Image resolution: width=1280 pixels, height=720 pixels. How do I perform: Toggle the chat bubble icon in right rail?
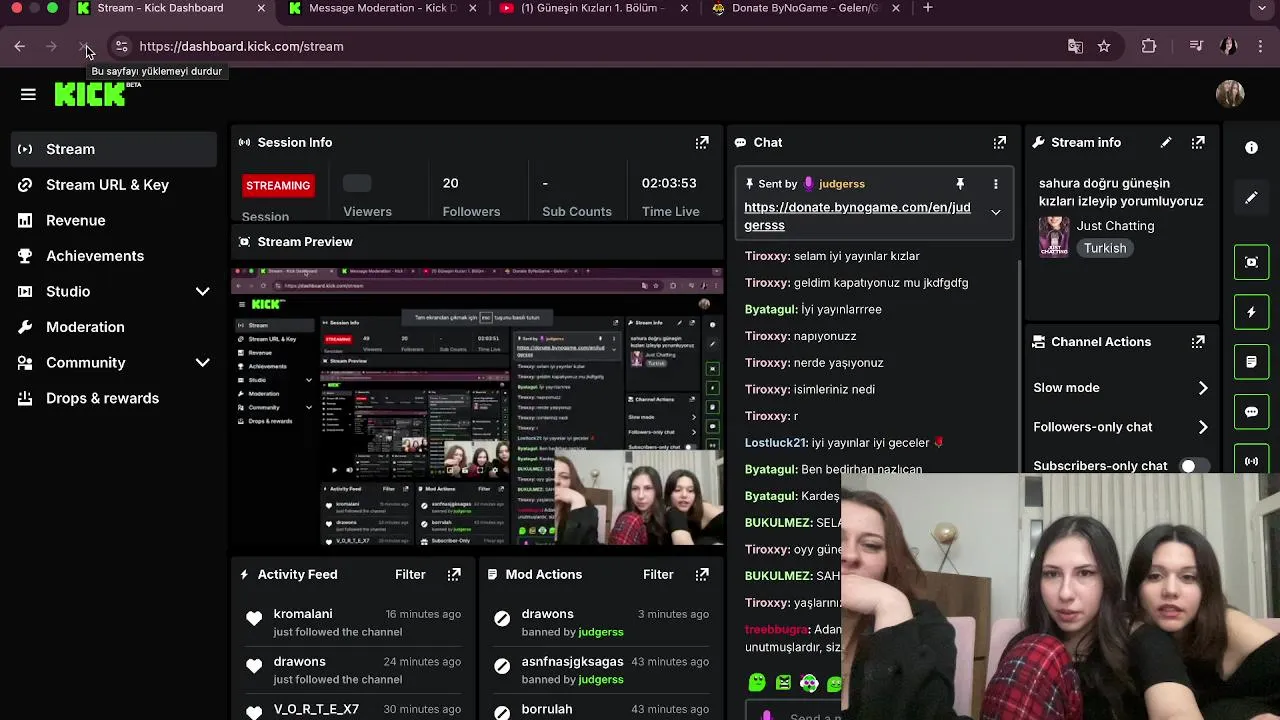click(1251, 412)
